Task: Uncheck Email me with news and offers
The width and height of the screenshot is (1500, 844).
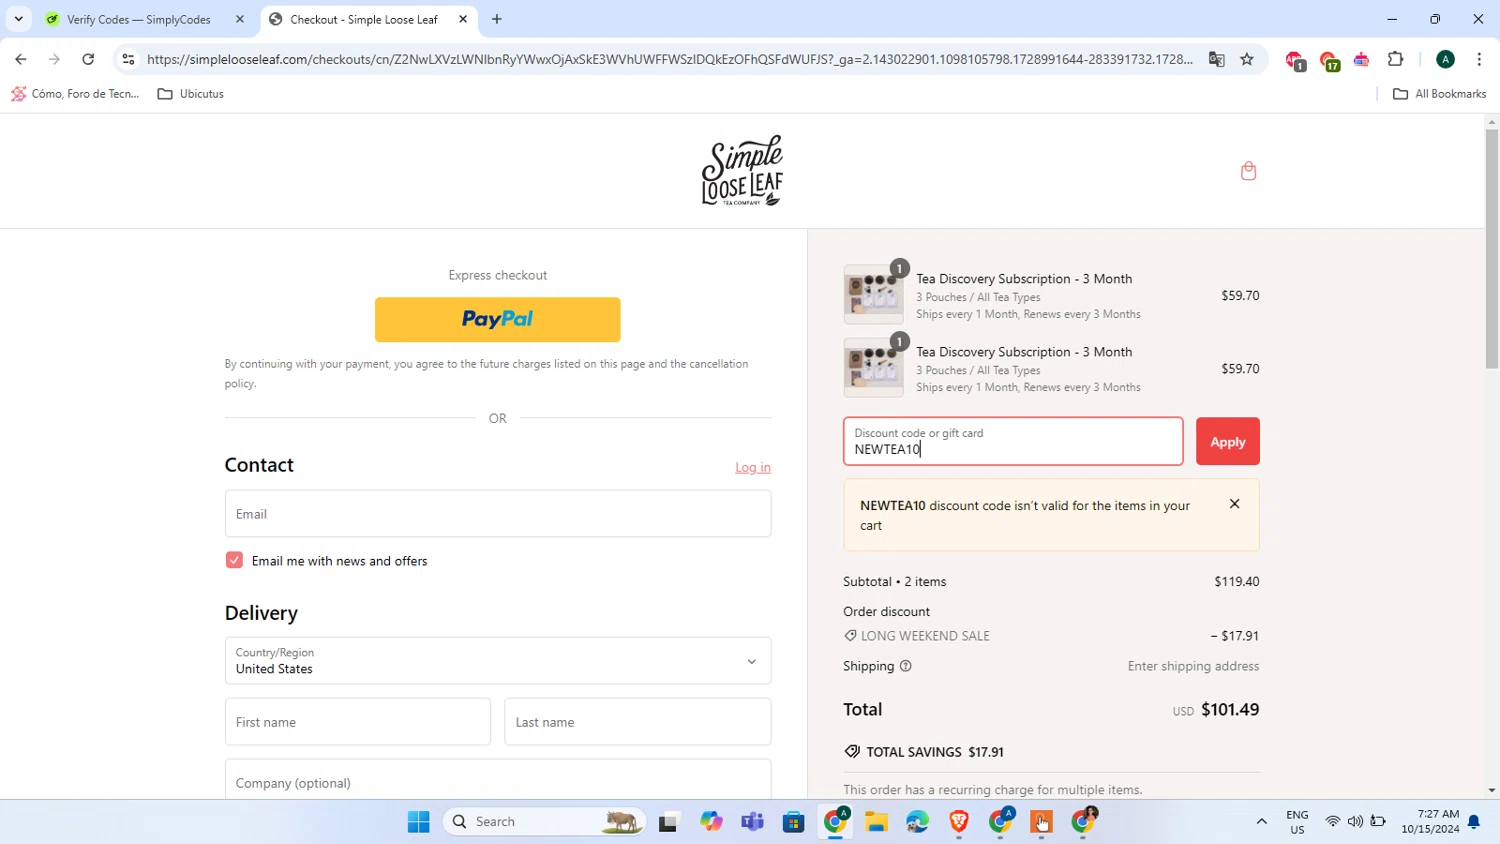Action: point(234,560)
